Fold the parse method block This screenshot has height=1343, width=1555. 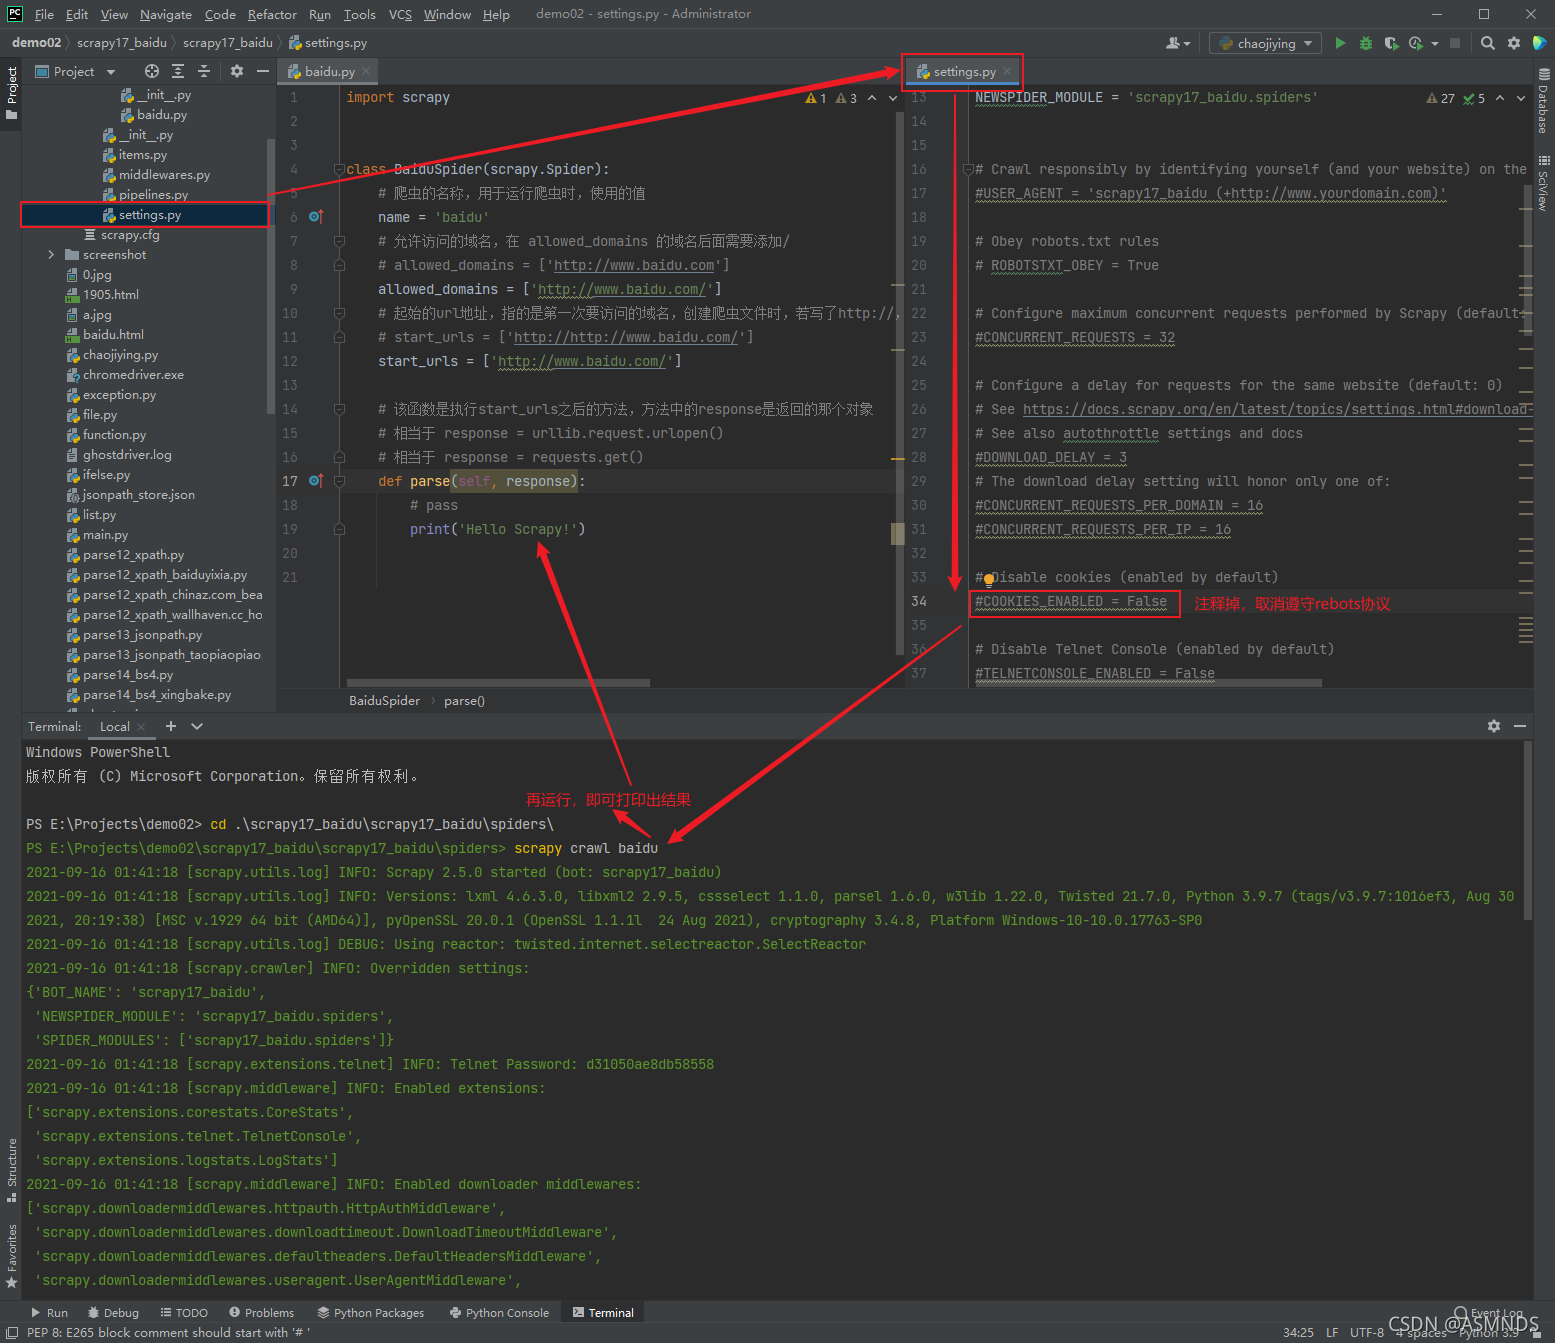pyautogui.click(x=339, y=481)
